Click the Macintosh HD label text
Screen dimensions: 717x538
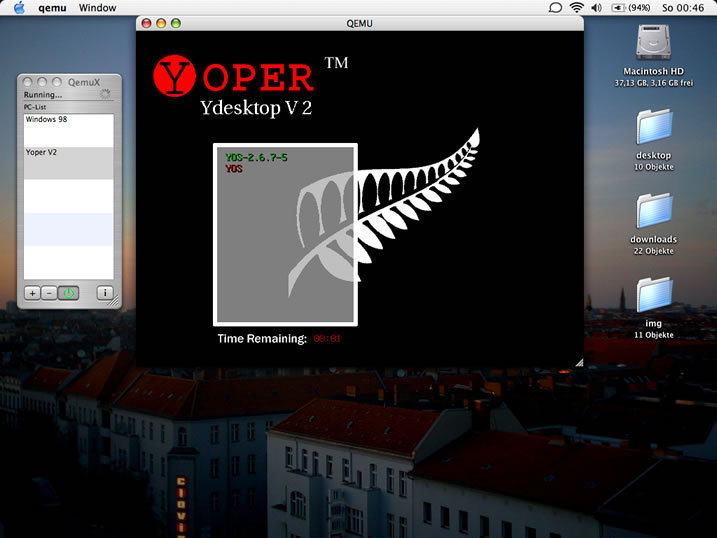653,71
